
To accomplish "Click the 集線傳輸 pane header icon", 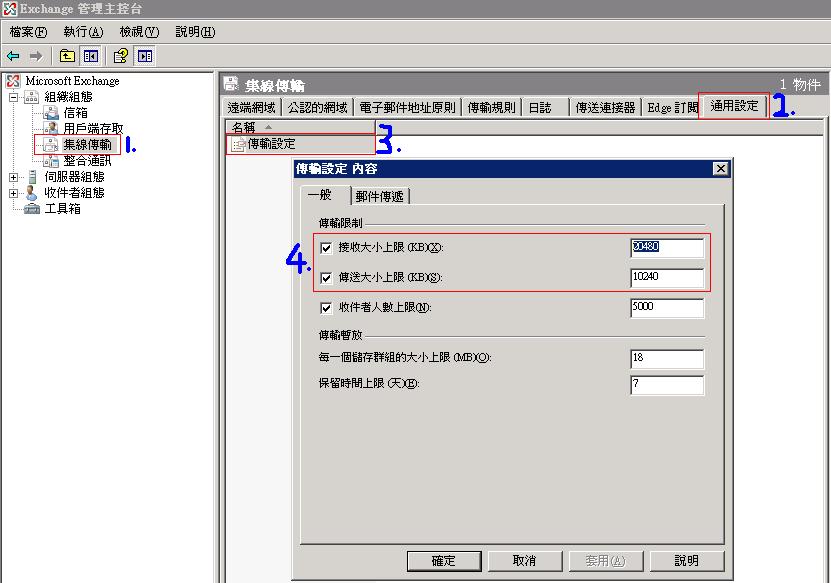I will coord(231,83).
